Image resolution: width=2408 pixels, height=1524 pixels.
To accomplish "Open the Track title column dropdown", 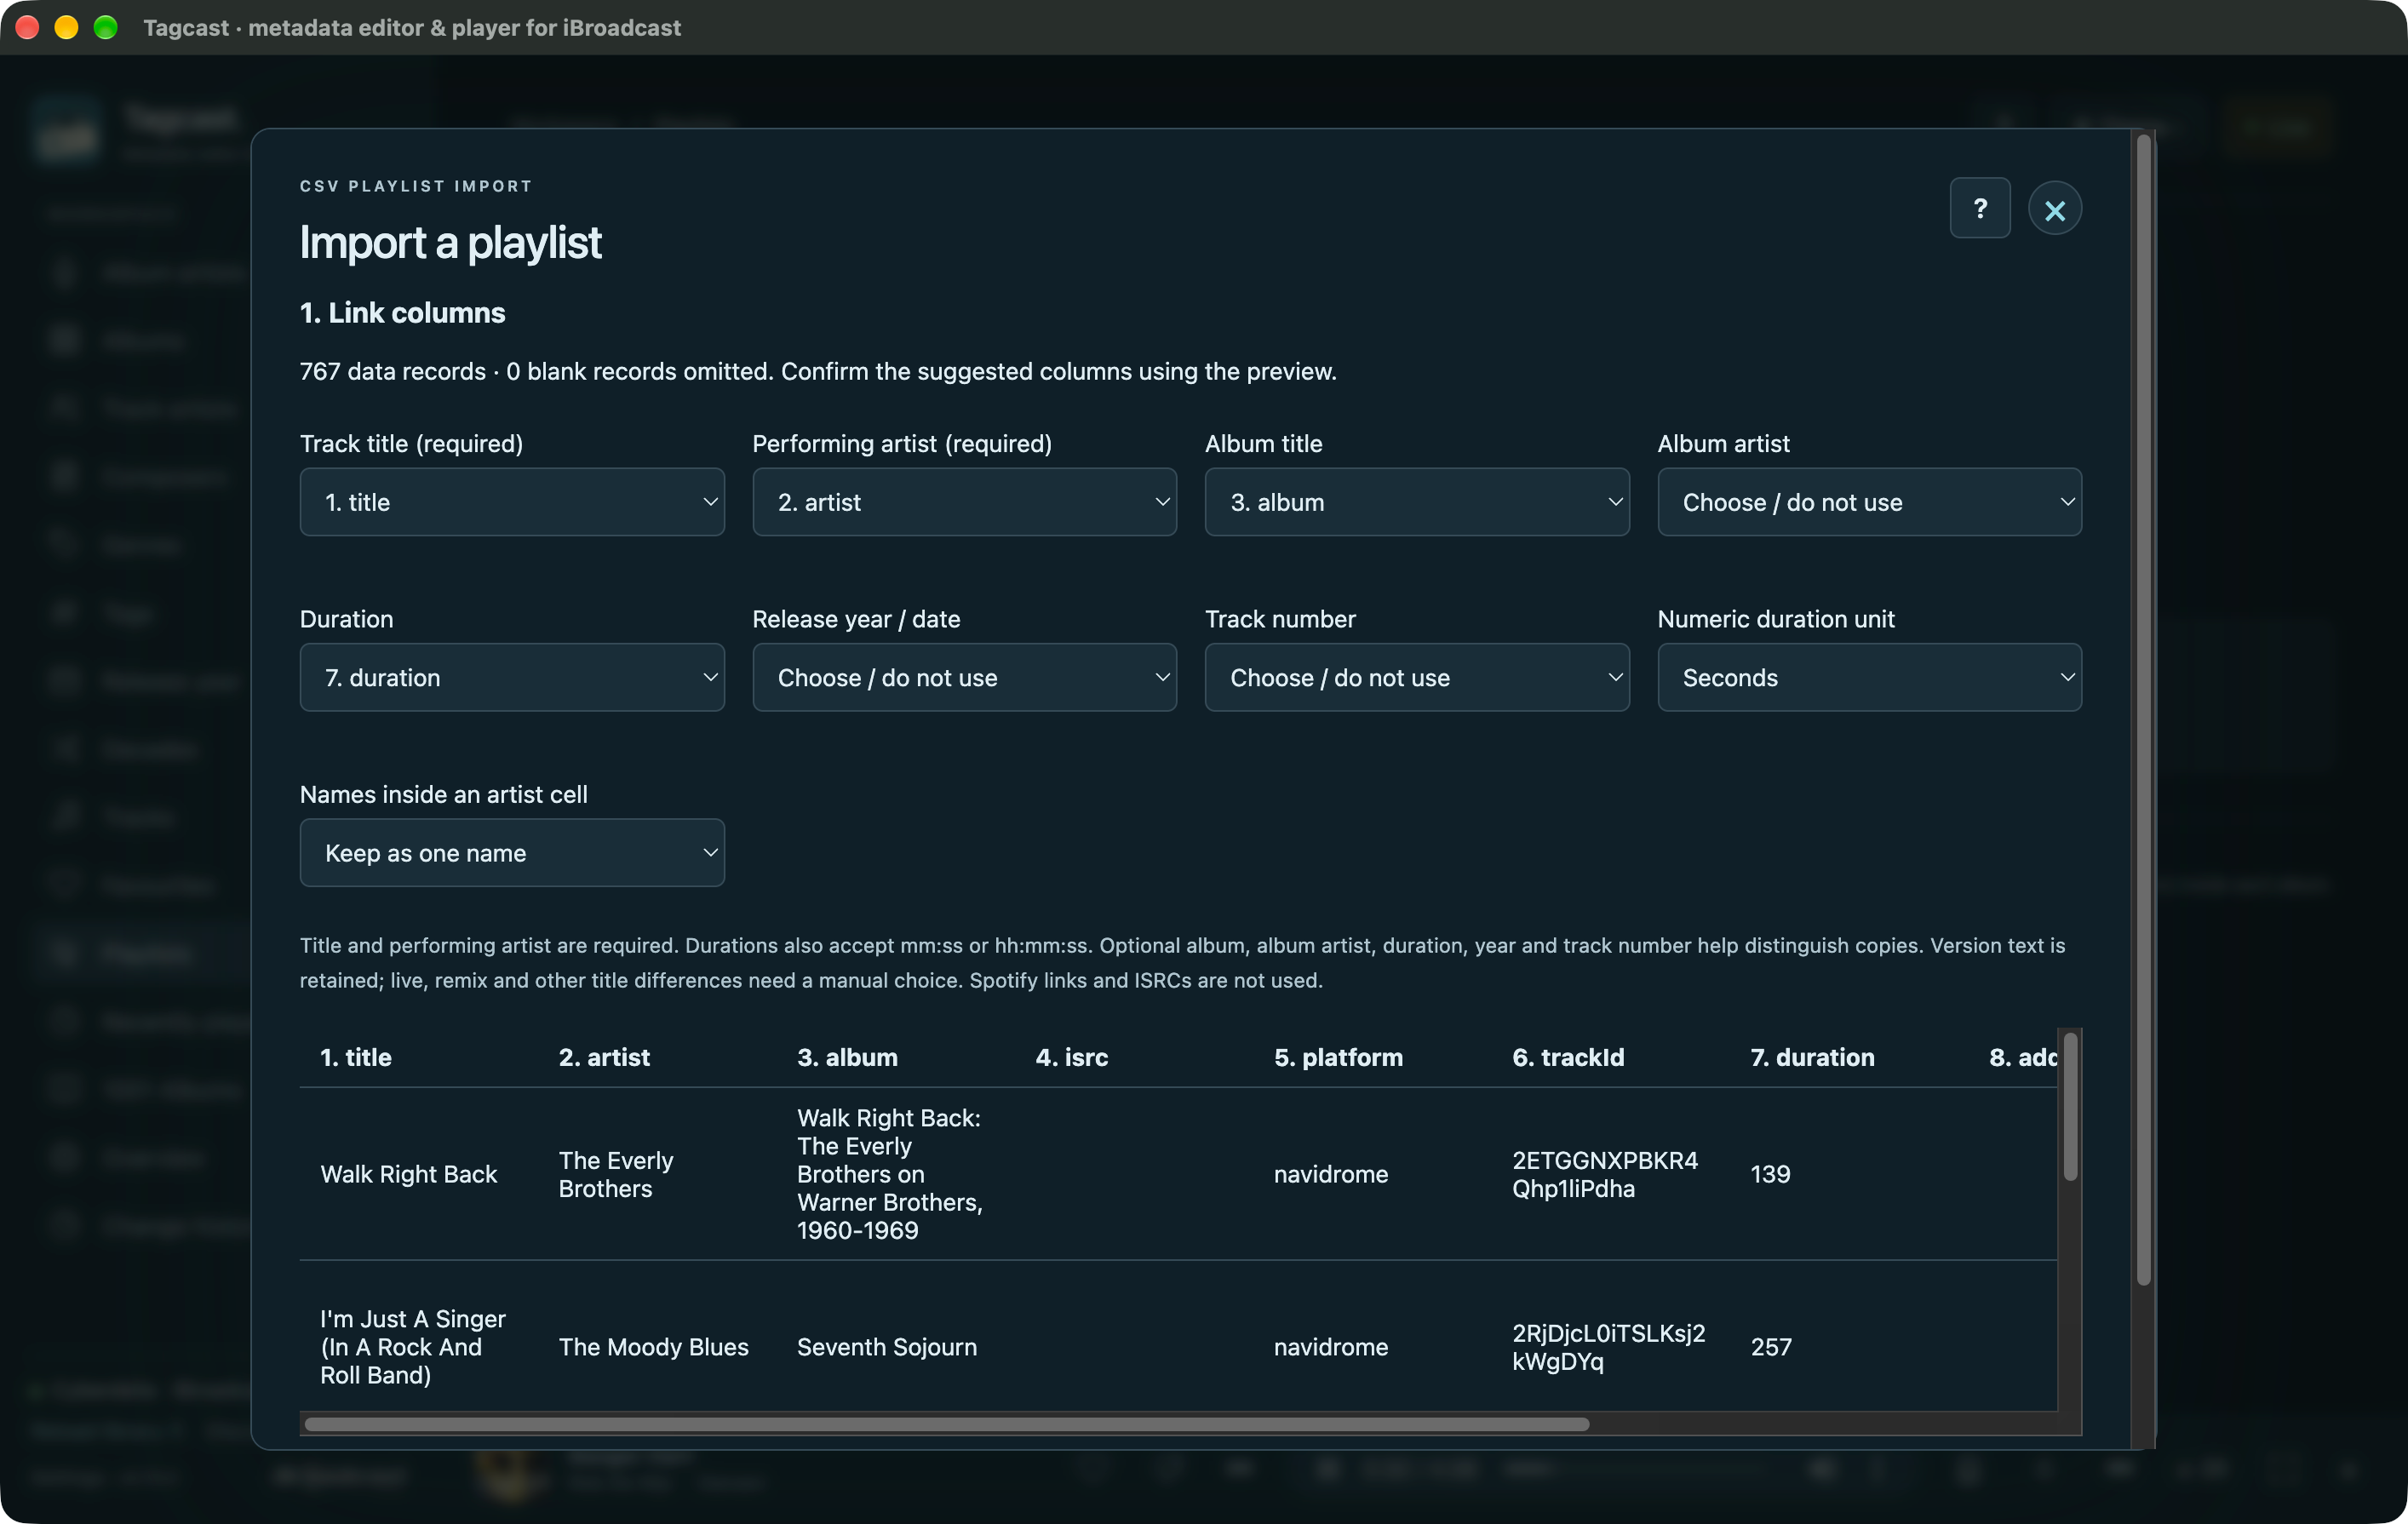I will (x=512, y=502).
